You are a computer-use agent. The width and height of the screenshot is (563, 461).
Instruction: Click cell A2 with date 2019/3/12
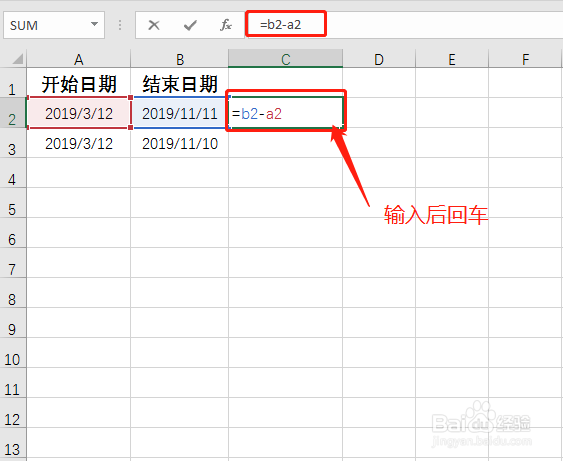tap(79, 113)
